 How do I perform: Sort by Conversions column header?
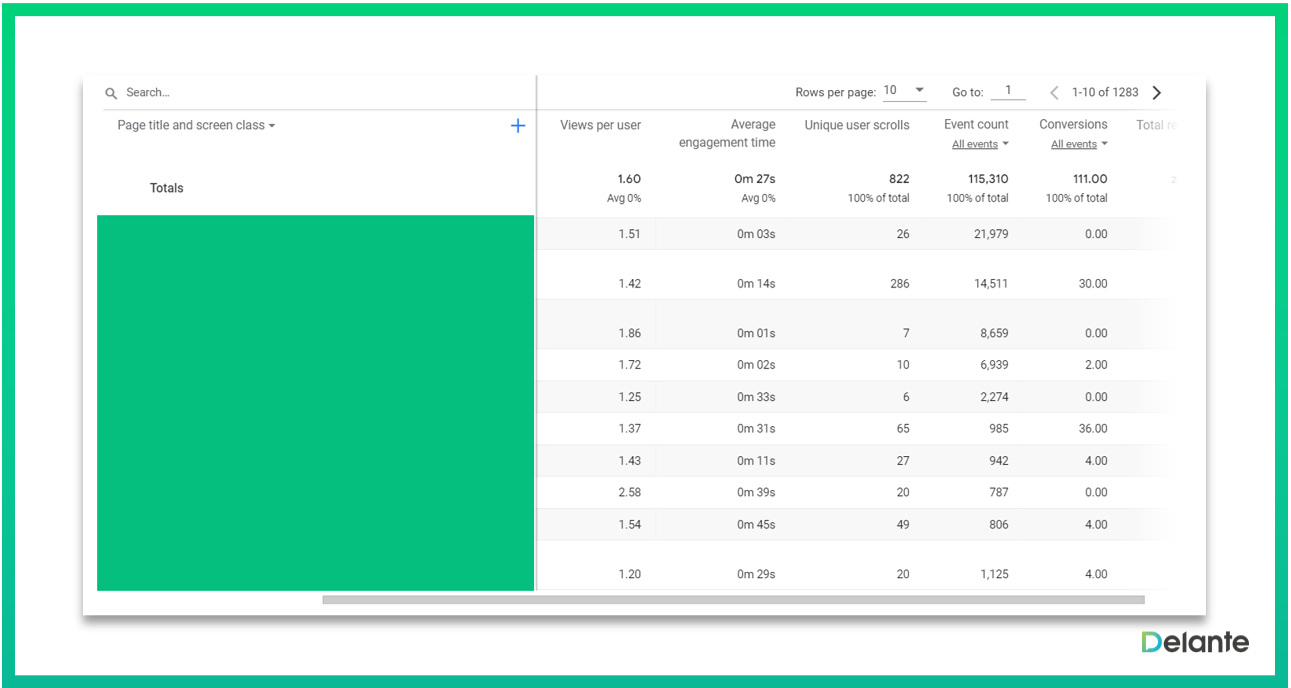[x=1073, y=125]
